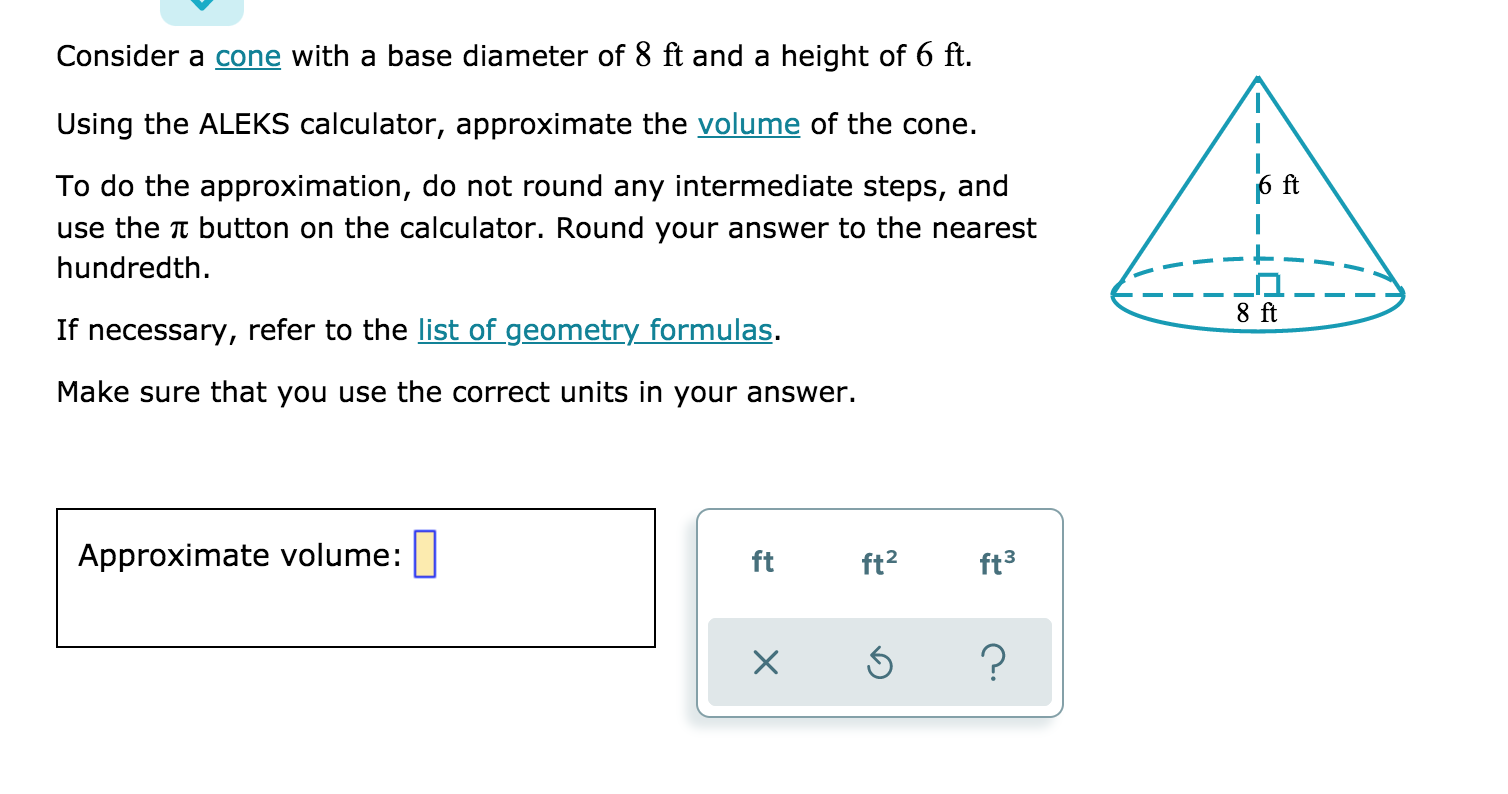Viewport: 1508px width, 794px height.
Task: Clear the answer using the X icon
Action: pos(763,662)
